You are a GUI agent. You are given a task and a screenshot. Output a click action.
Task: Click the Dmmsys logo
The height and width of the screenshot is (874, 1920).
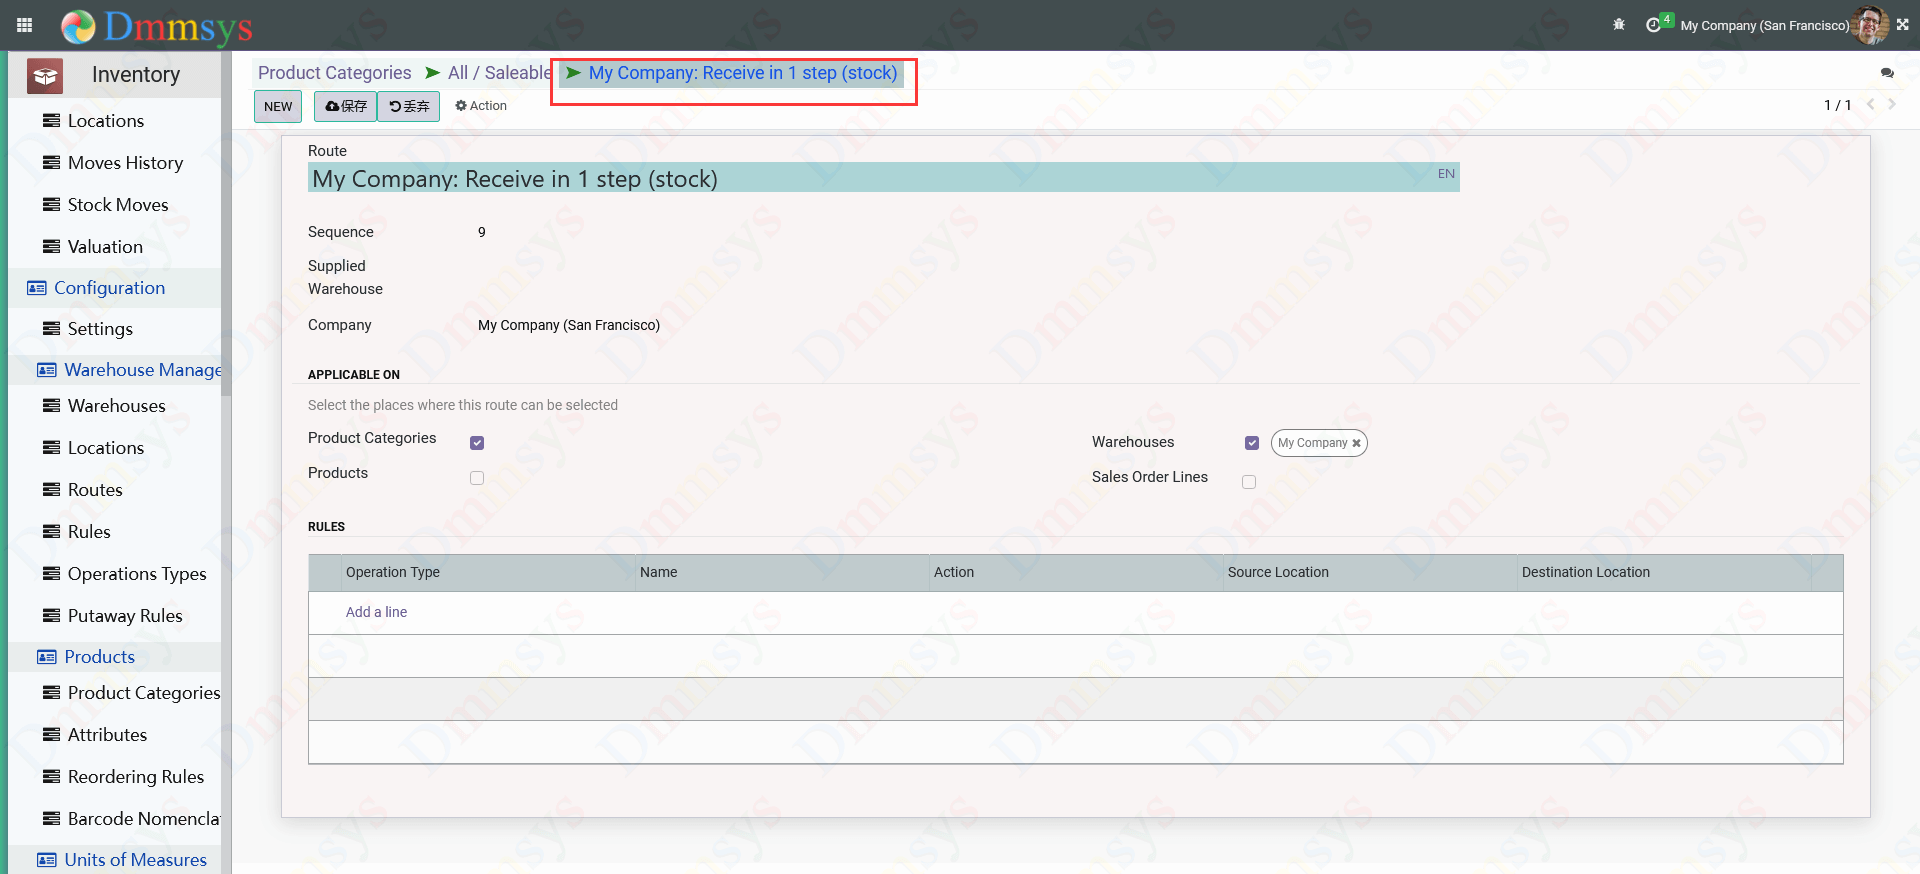(x=157, y=26)
